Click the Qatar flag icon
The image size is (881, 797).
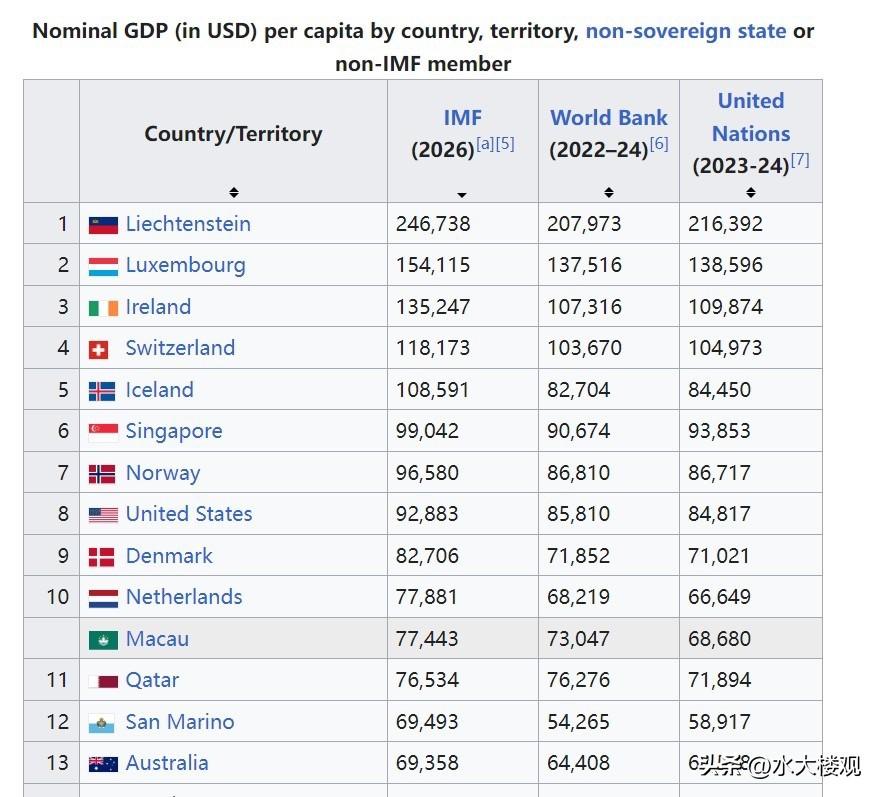coord(104,680)
